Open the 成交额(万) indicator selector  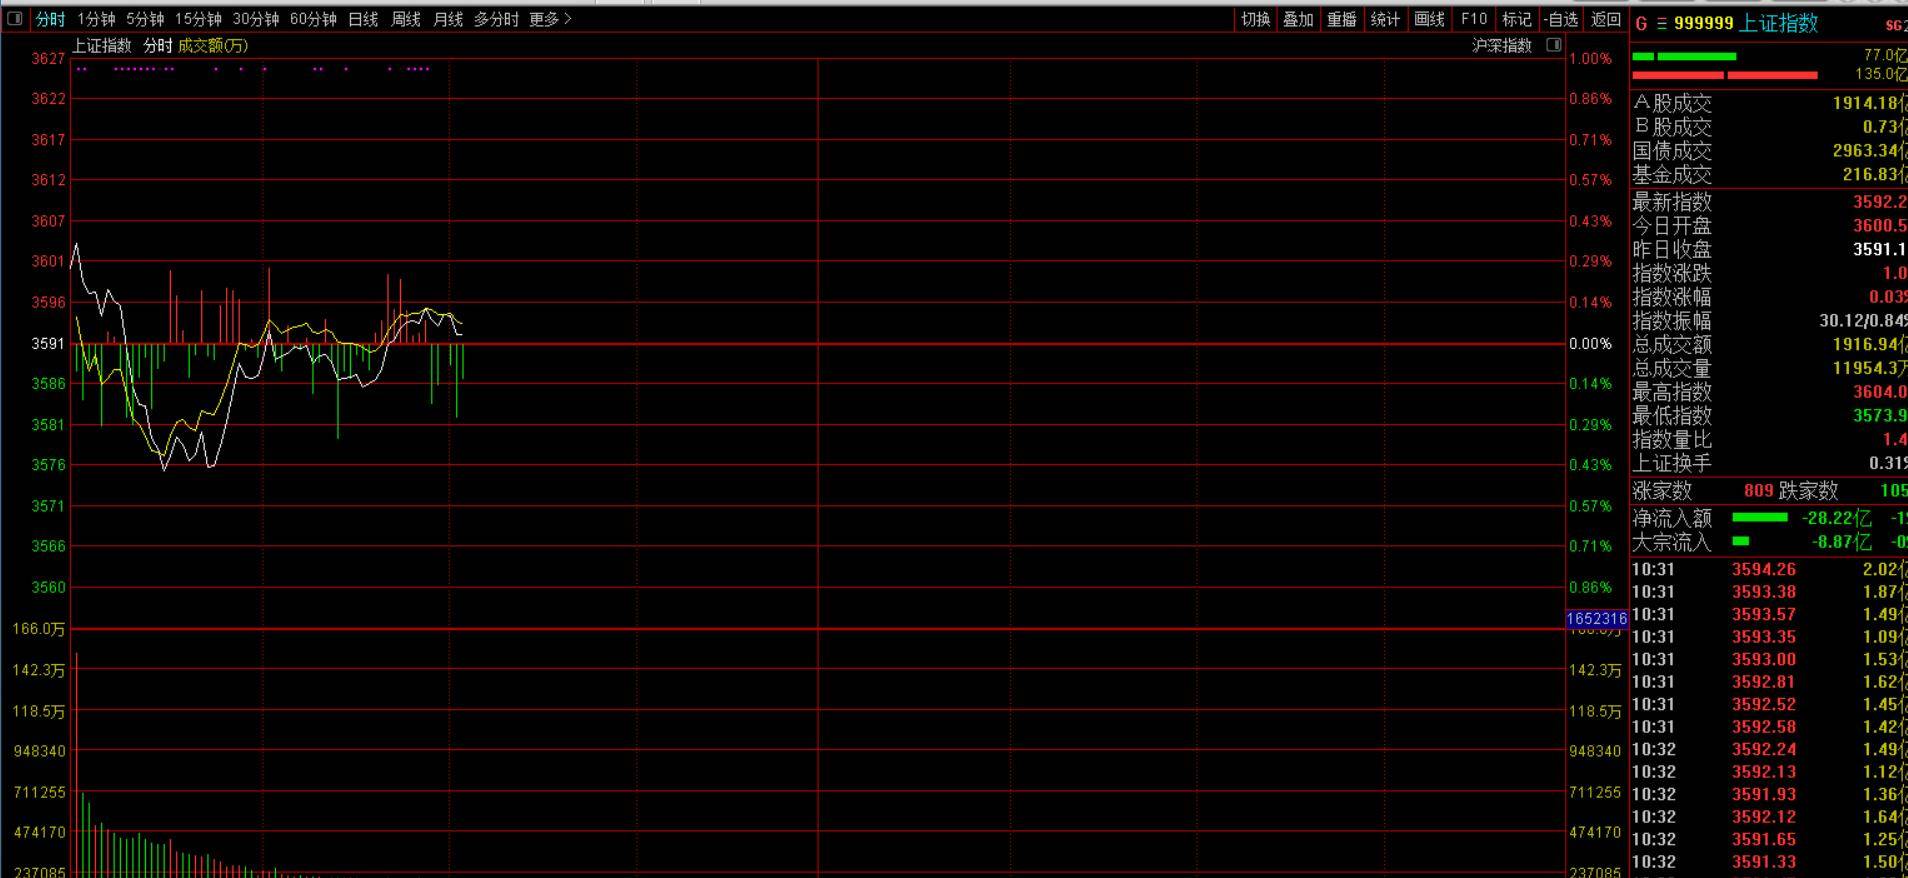[213, 45]
